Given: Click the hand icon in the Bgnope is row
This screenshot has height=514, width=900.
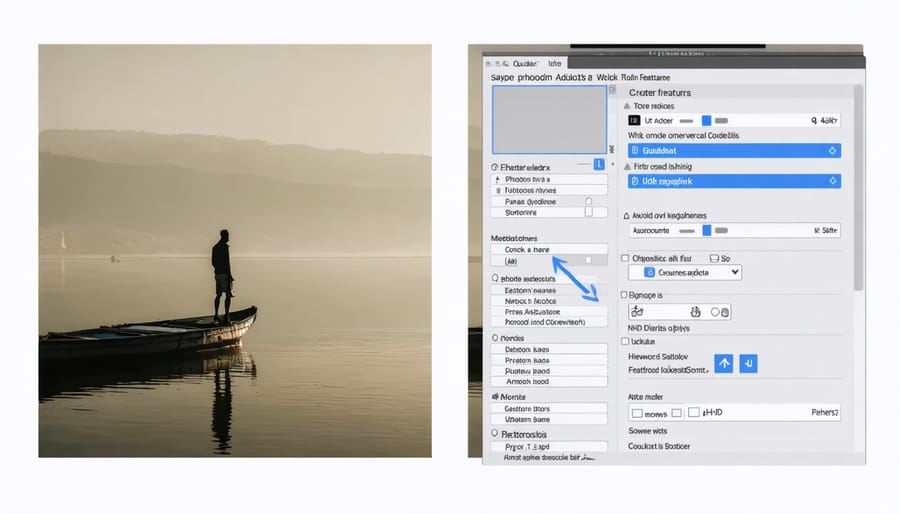Looking at the screenshot, I should tap(696, 312).
